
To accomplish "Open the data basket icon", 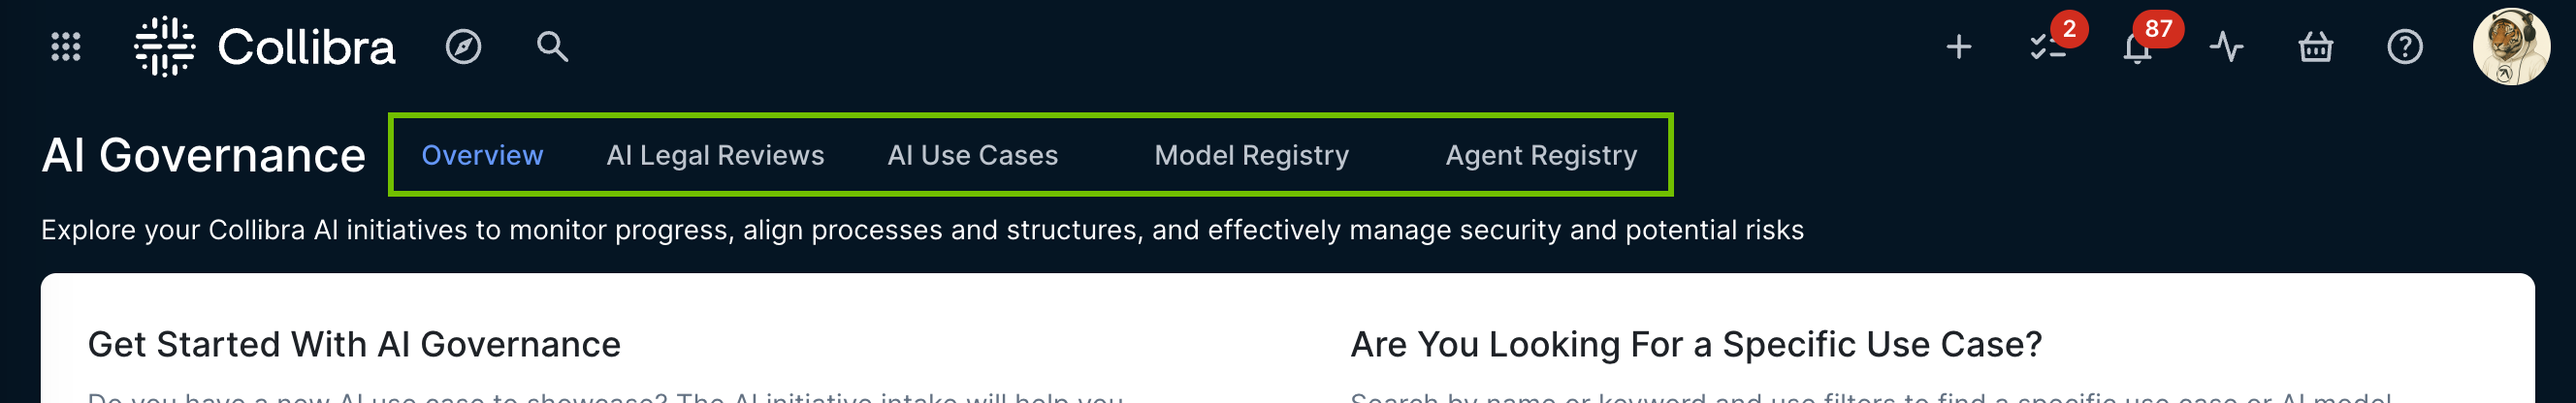I will point(2315,47).
